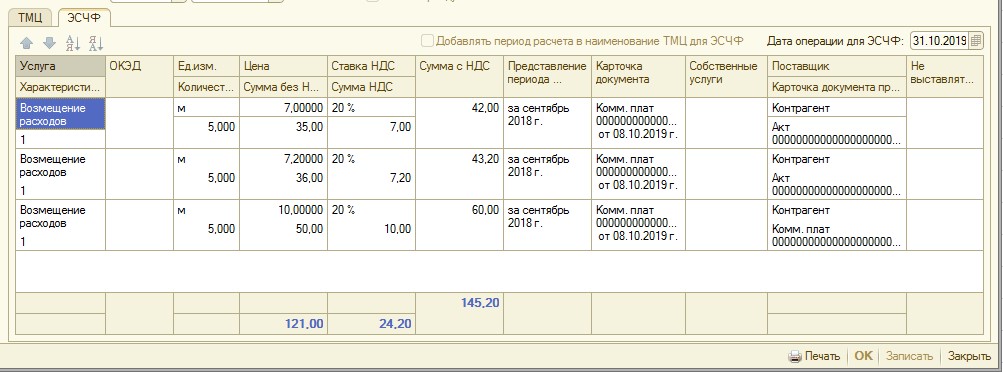
Task: Edit the date field 31.10.2019
Action: [939, 41]
